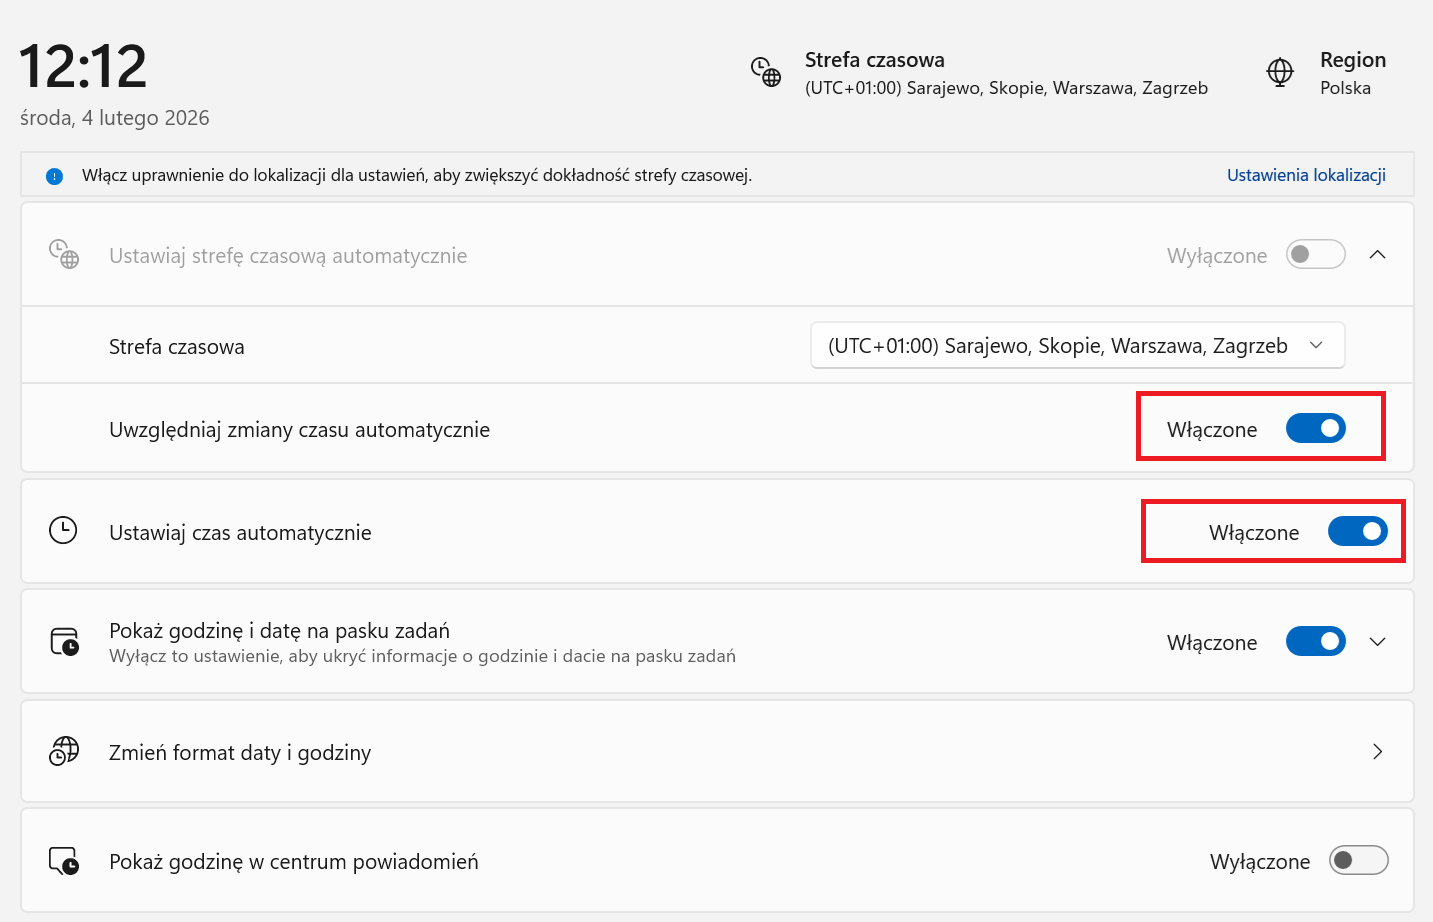
Task: Open the 'Ustawienia lokalizacji' link
Action: coord(1306,175)
